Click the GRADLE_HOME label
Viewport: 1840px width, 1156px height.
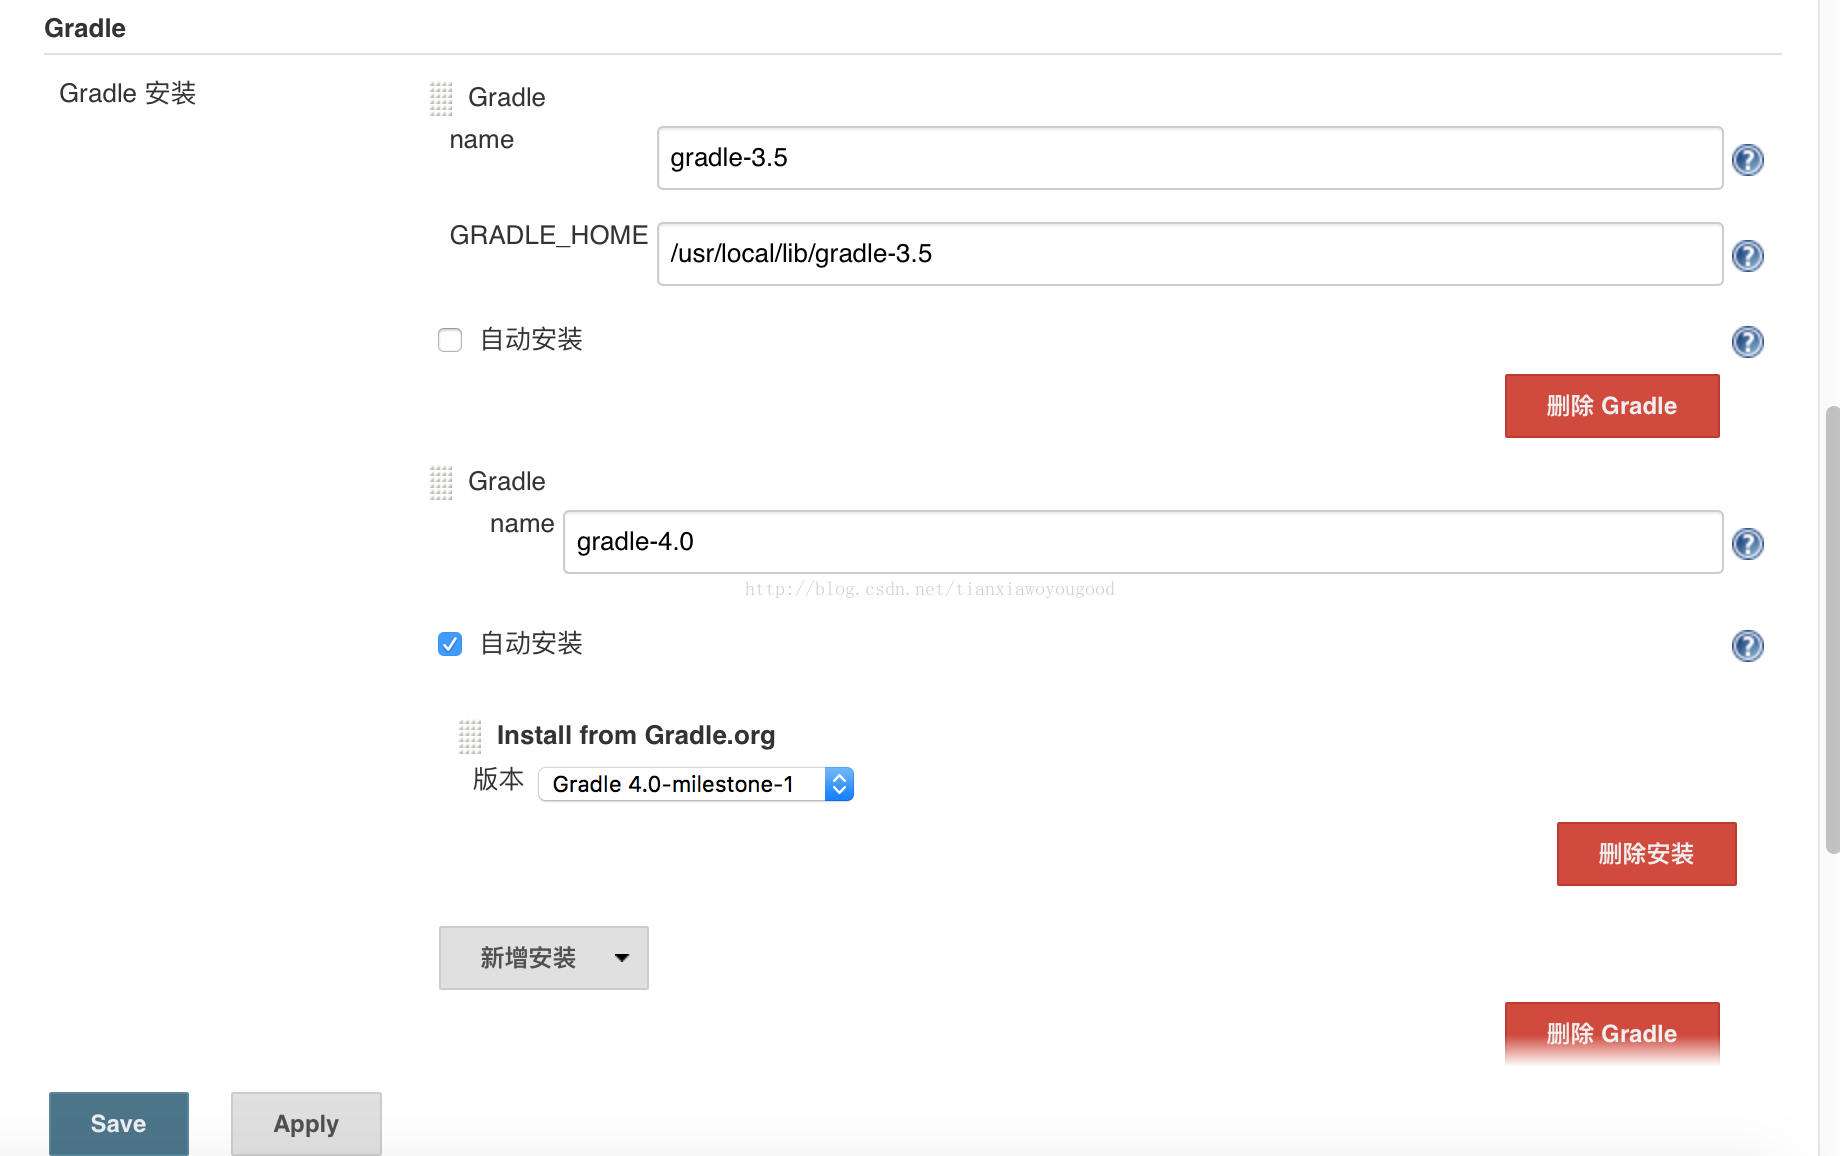tap(548, 236)
